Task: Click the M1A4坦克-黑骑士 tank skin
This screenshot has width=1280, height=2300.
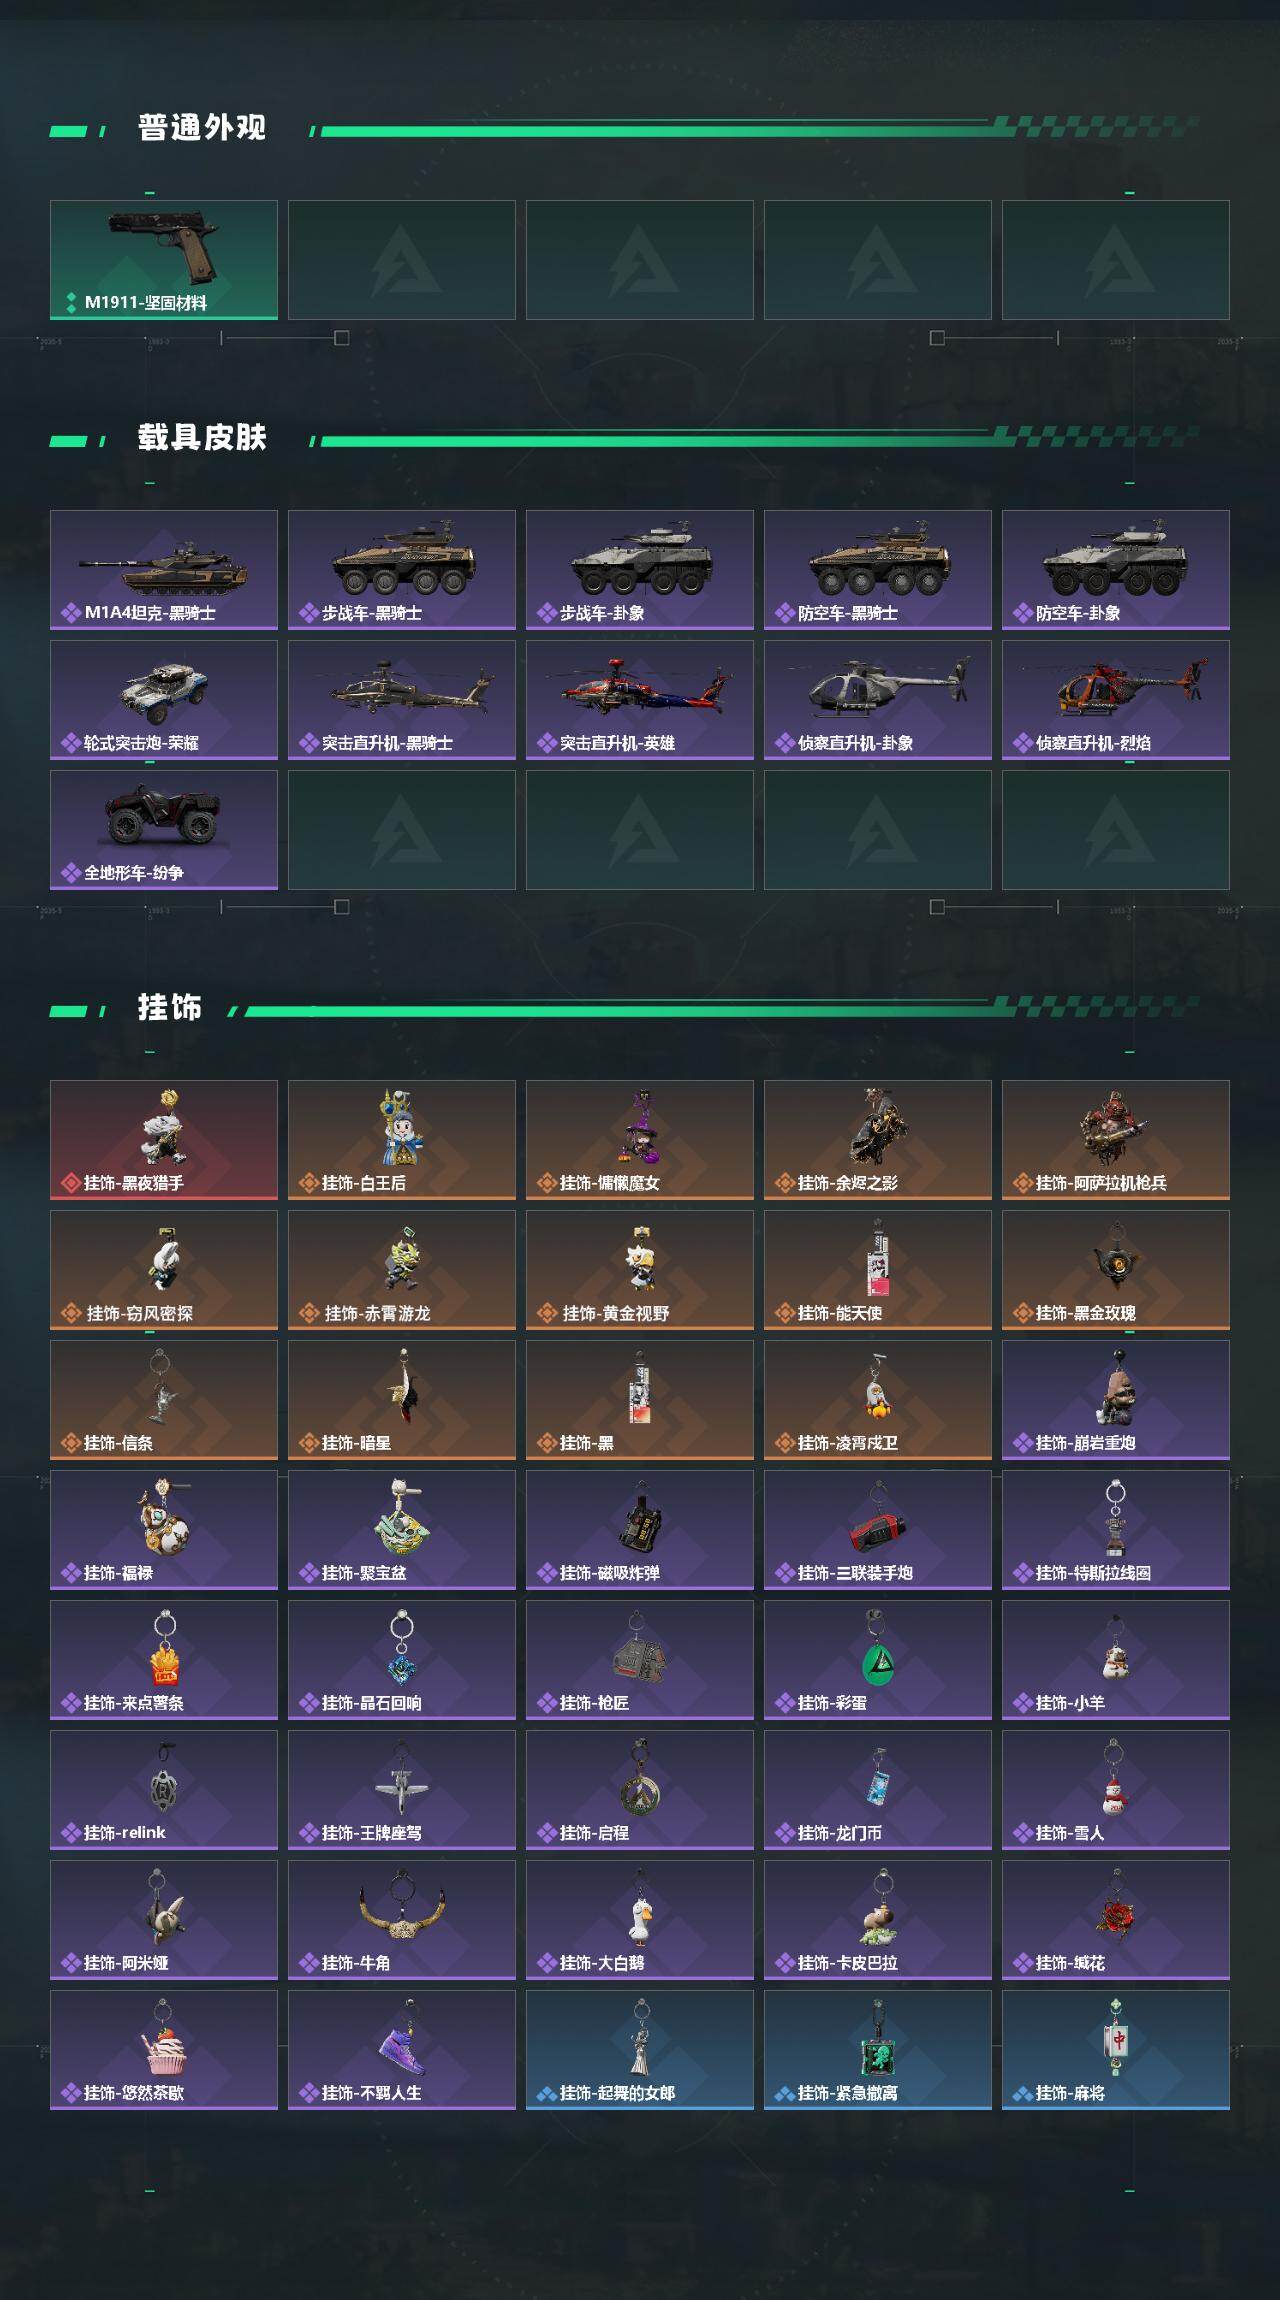Action: [164, 570]
